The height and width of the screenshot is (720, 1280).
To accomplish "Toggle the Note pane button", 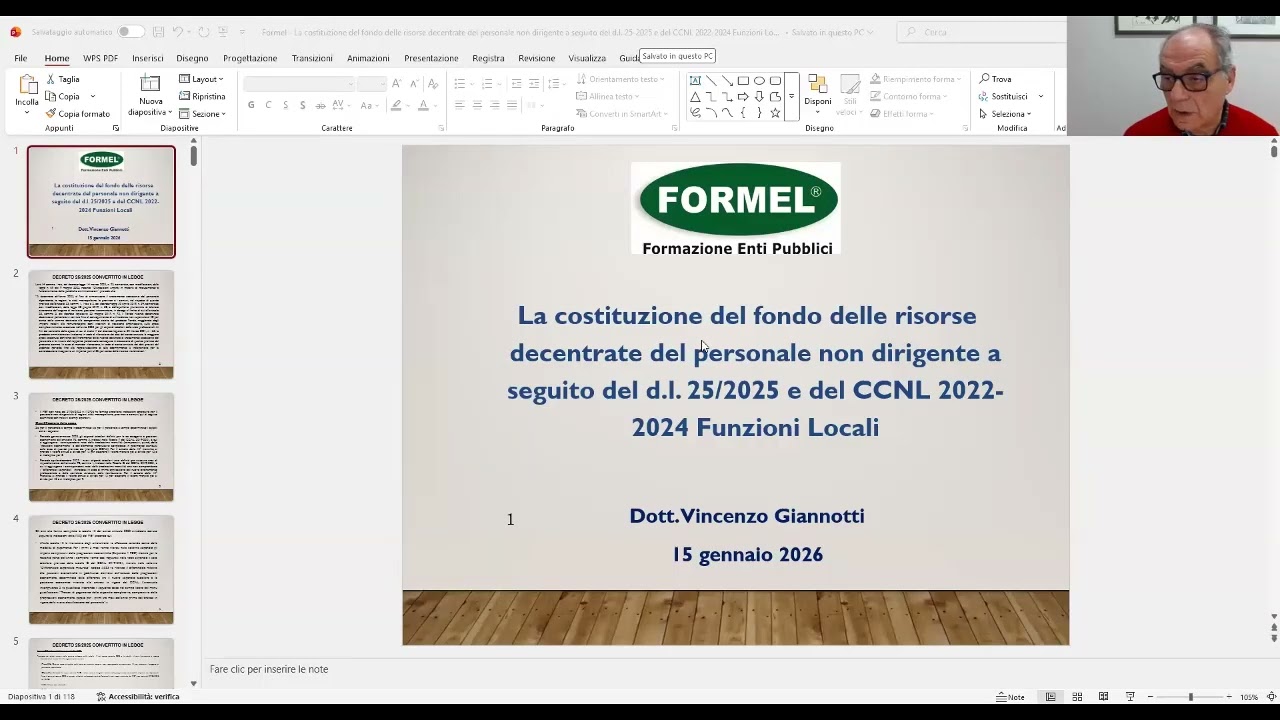I will tap(1010, 697).
